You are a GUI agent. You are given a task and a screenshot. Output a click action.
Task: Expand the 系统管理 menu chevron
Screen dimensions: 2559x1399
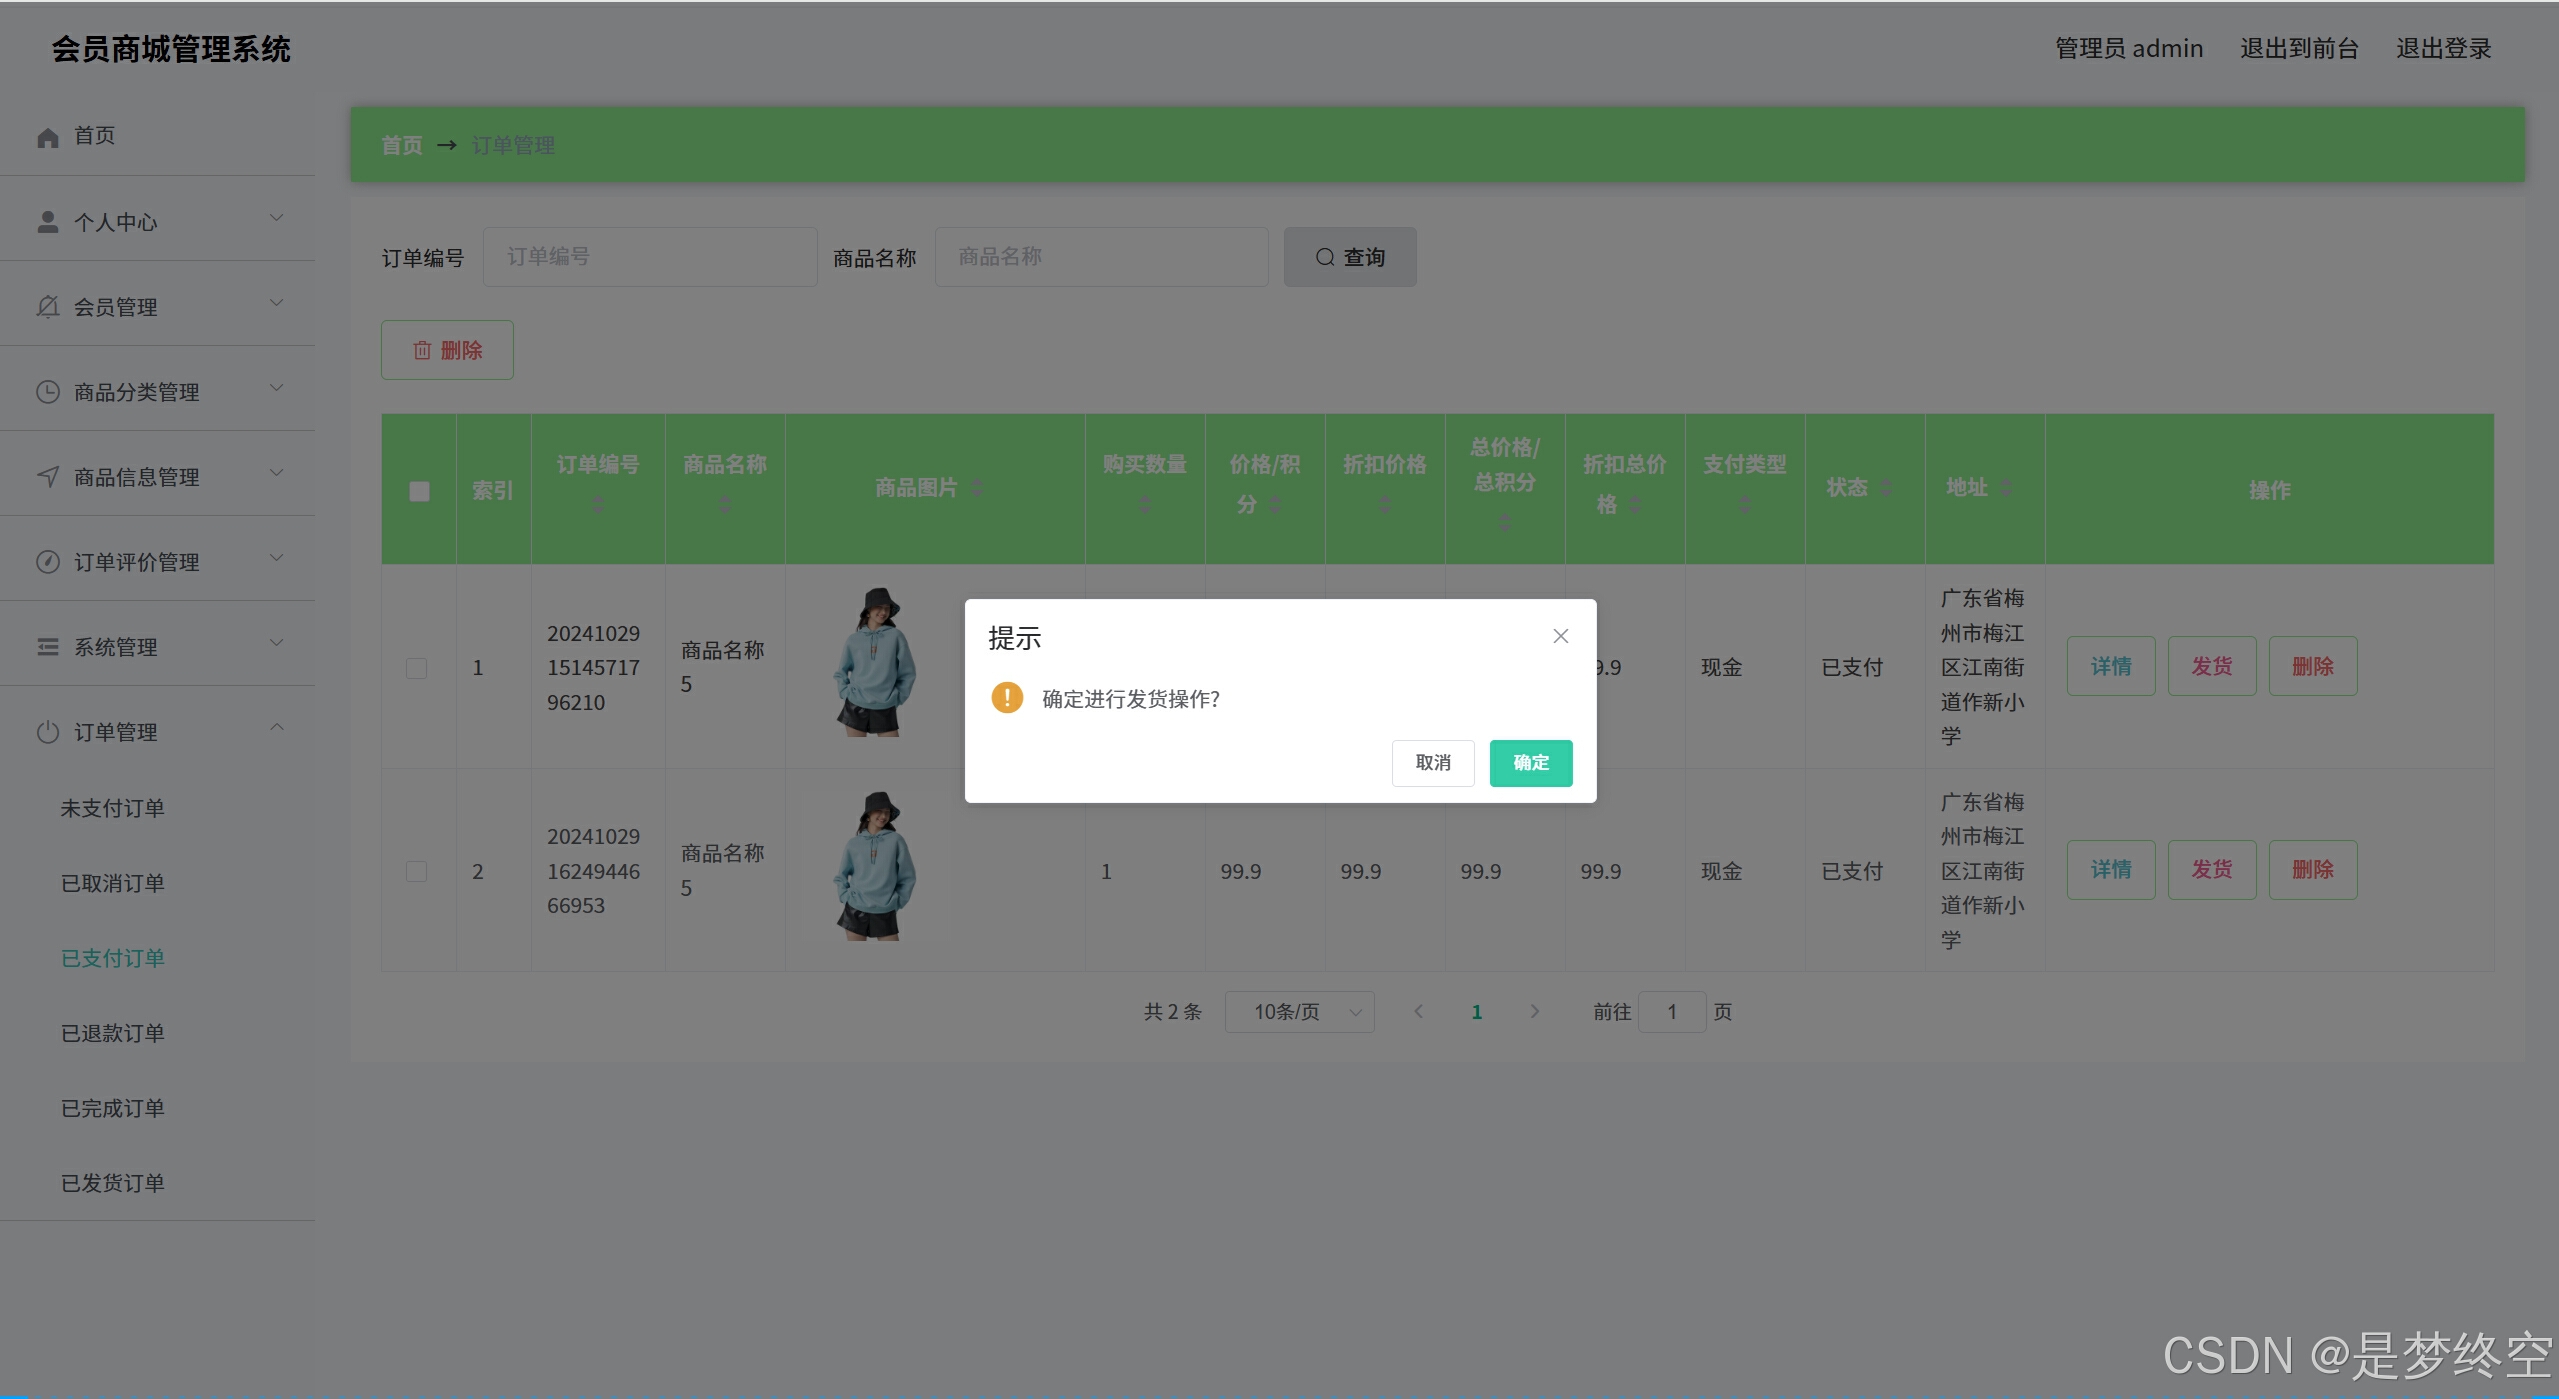coord(277,643)
